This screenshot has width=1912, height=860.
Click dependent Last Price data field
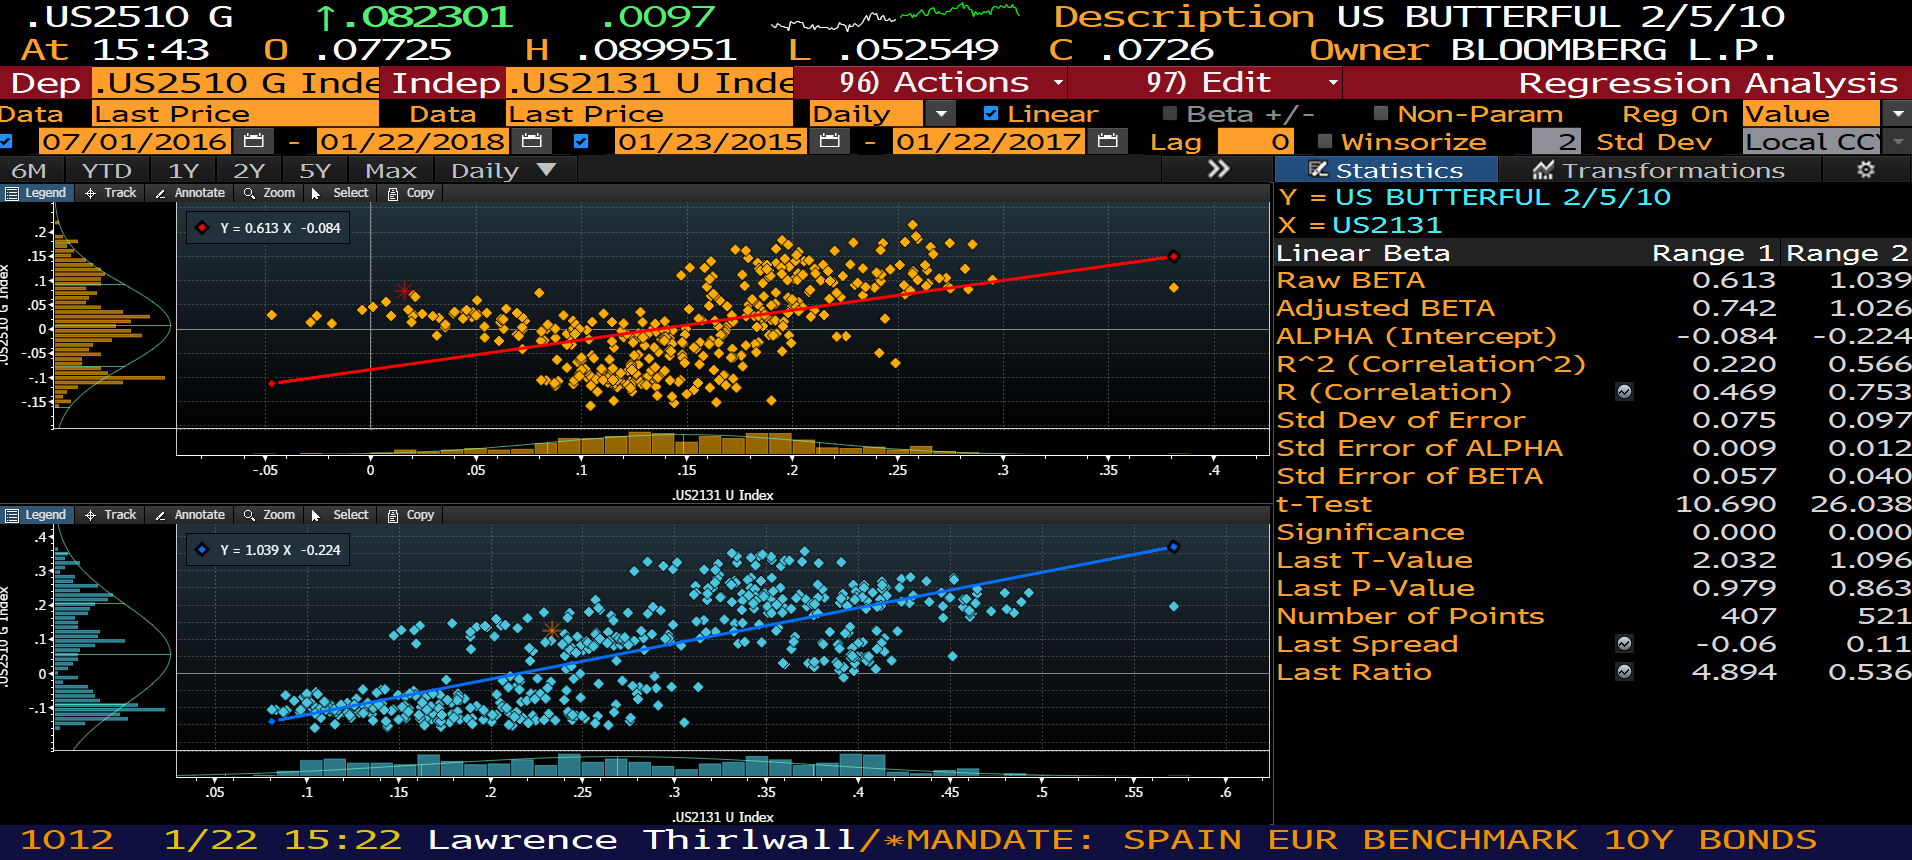pos(236,114)
